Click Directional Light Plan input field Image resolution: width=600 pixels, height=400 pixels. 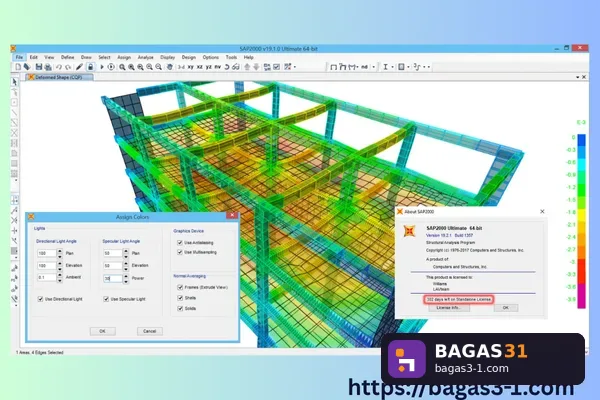tap(47, 253)
